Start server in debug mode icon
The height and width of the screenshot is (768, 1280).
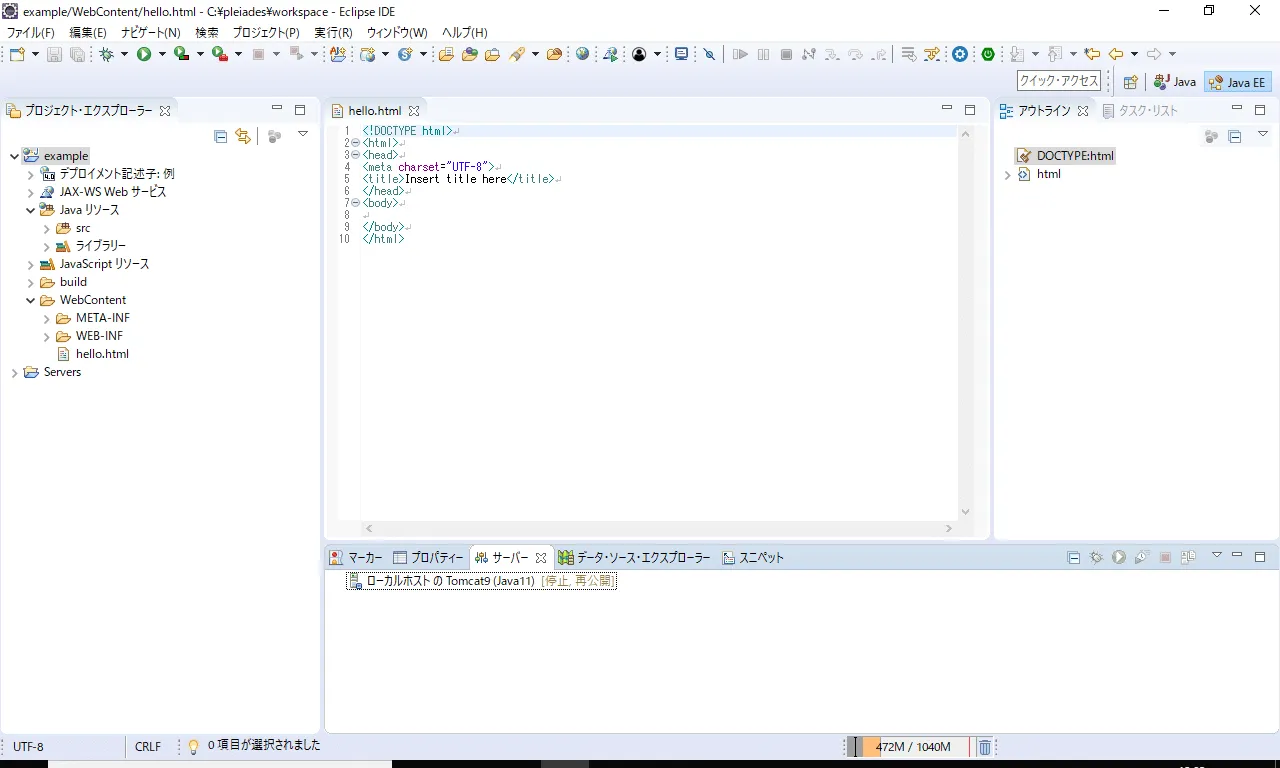(x=1096, y=557)
